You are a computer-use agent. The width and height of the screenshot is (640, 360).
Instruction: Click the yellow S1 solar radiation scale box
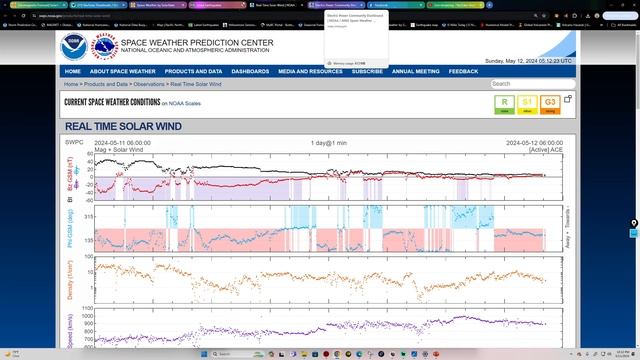527,105
